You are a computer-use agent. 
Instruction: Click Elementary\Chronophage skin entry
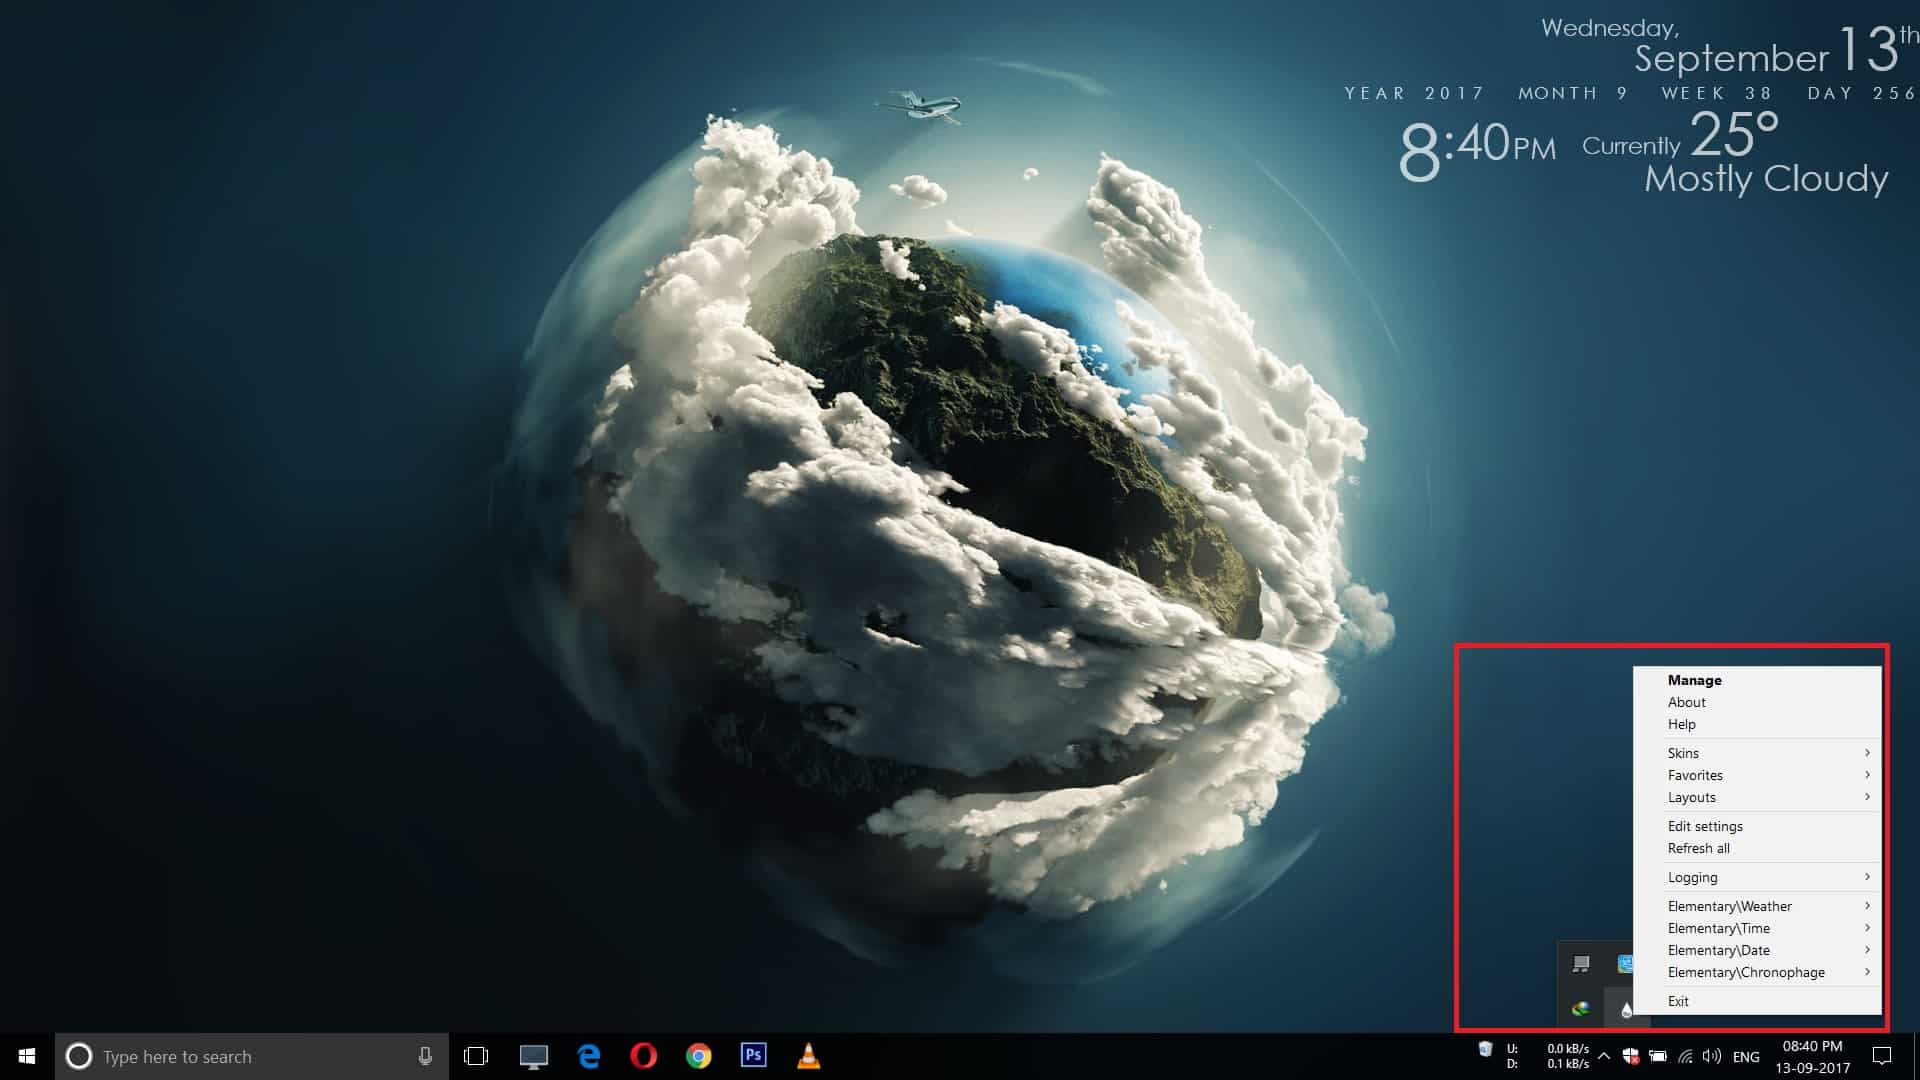coord(1745,972)
